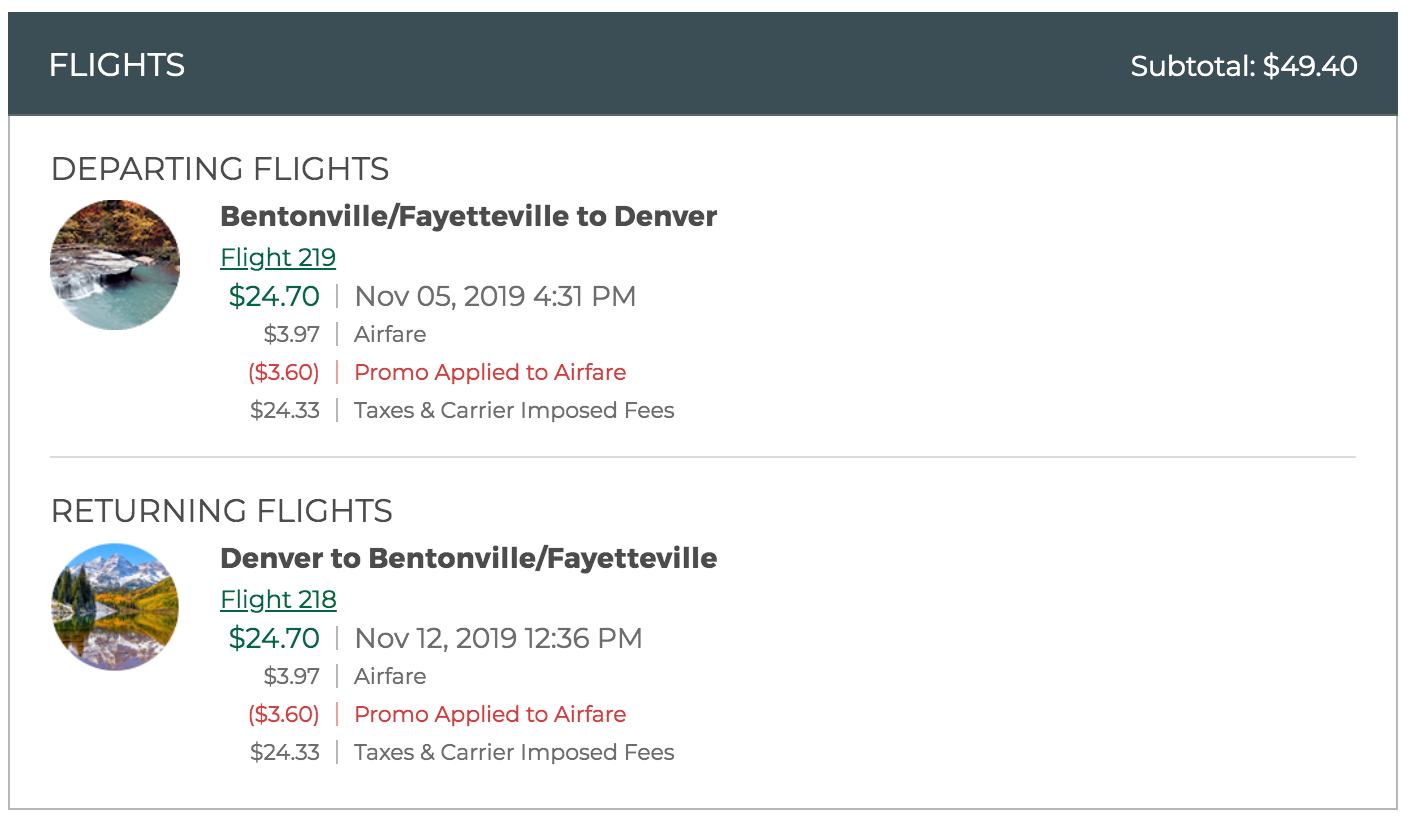1416x822 pixels.
Task: Click the Nov 12, 2019 12:36 PM date
Action: coord(498,638)
